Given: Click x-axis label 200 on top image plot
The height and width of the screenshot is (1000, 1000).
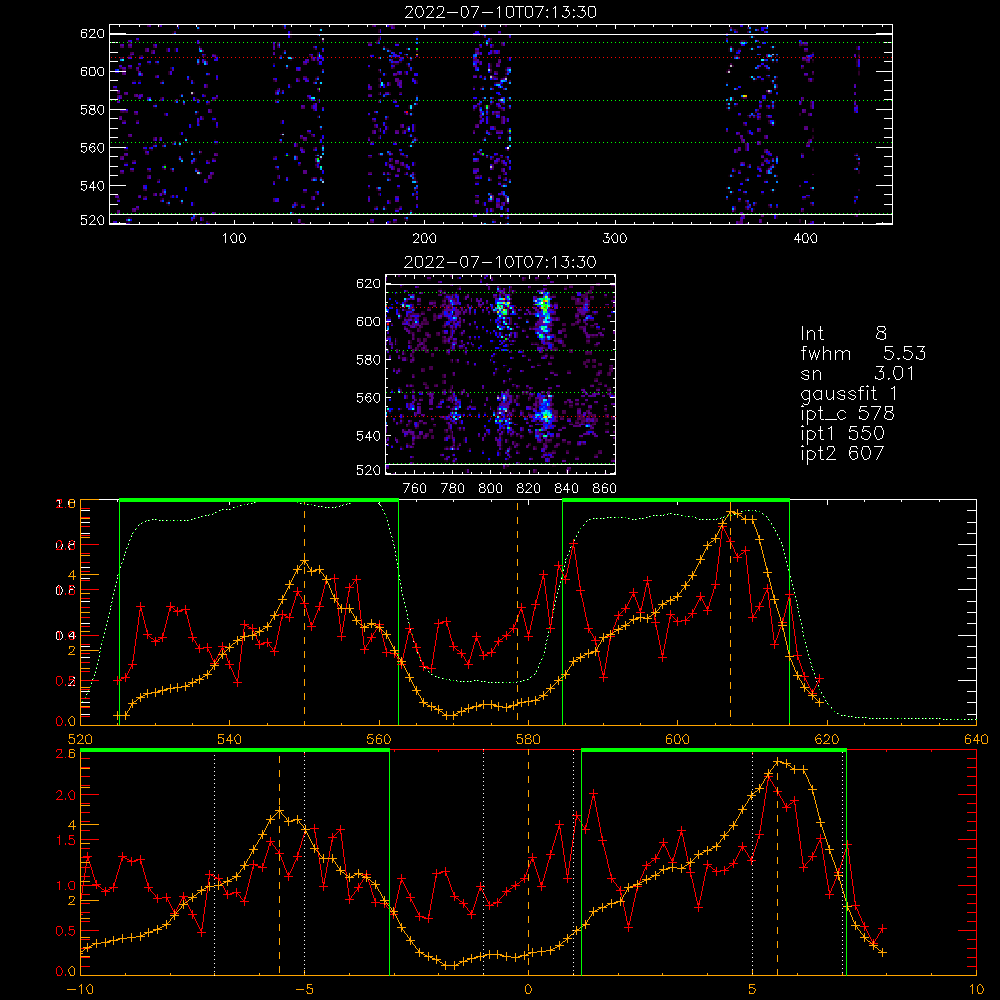Looking at the screenshot, I should (425, 239).
